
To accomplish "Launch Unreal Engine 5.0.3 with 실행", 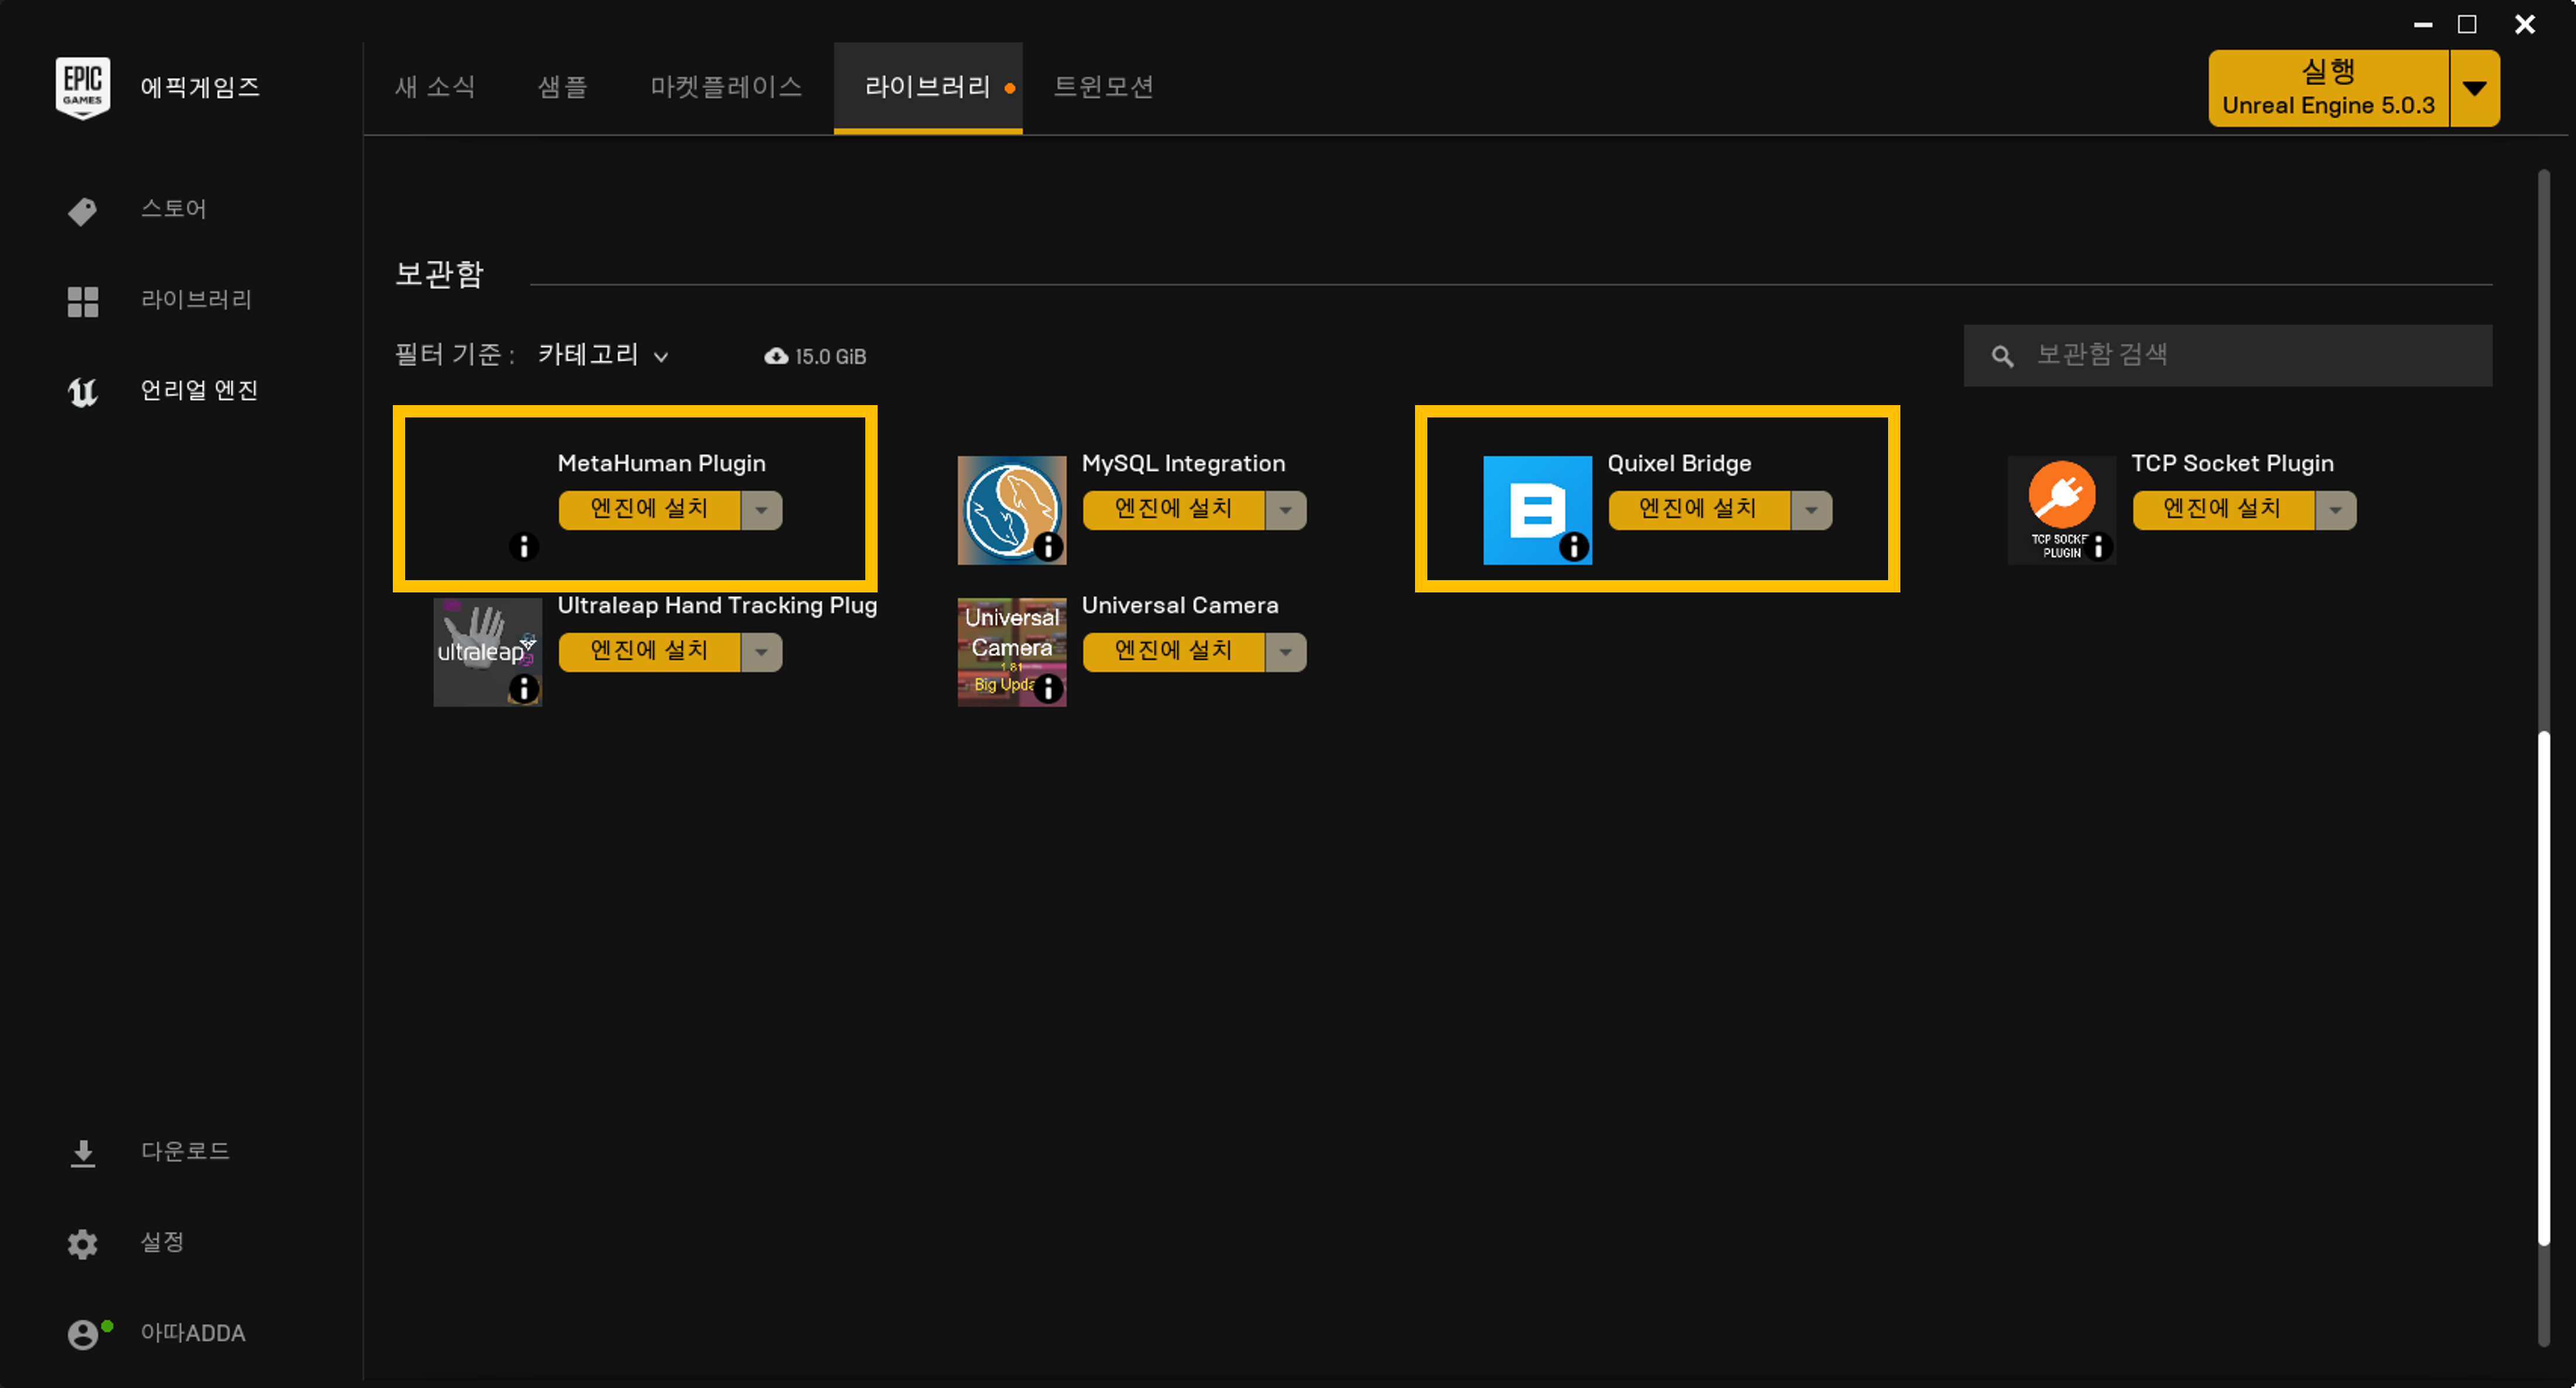I will coord(2328,88).
